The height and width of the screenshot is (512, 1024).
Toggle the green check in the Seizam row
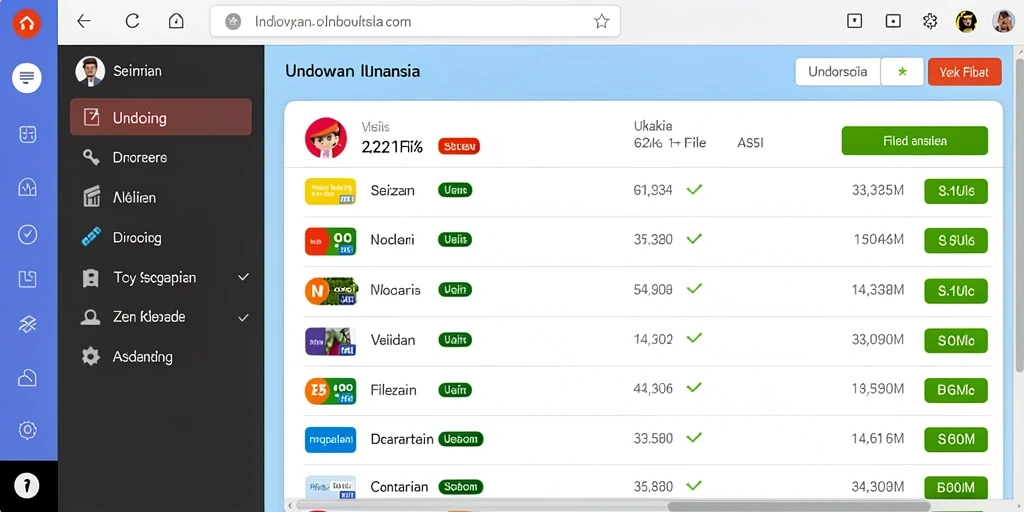(694, 189)
